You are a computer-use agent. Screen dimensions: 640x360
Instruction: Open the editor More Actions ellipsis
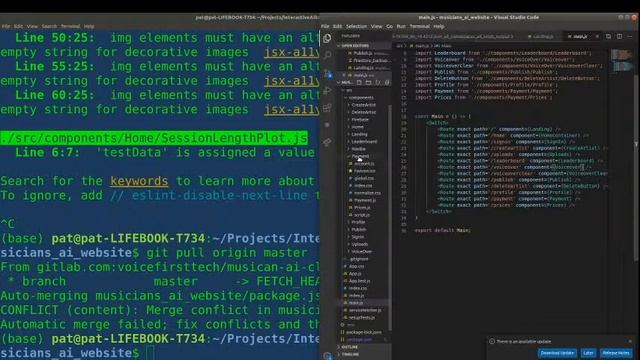pos(630,36)
